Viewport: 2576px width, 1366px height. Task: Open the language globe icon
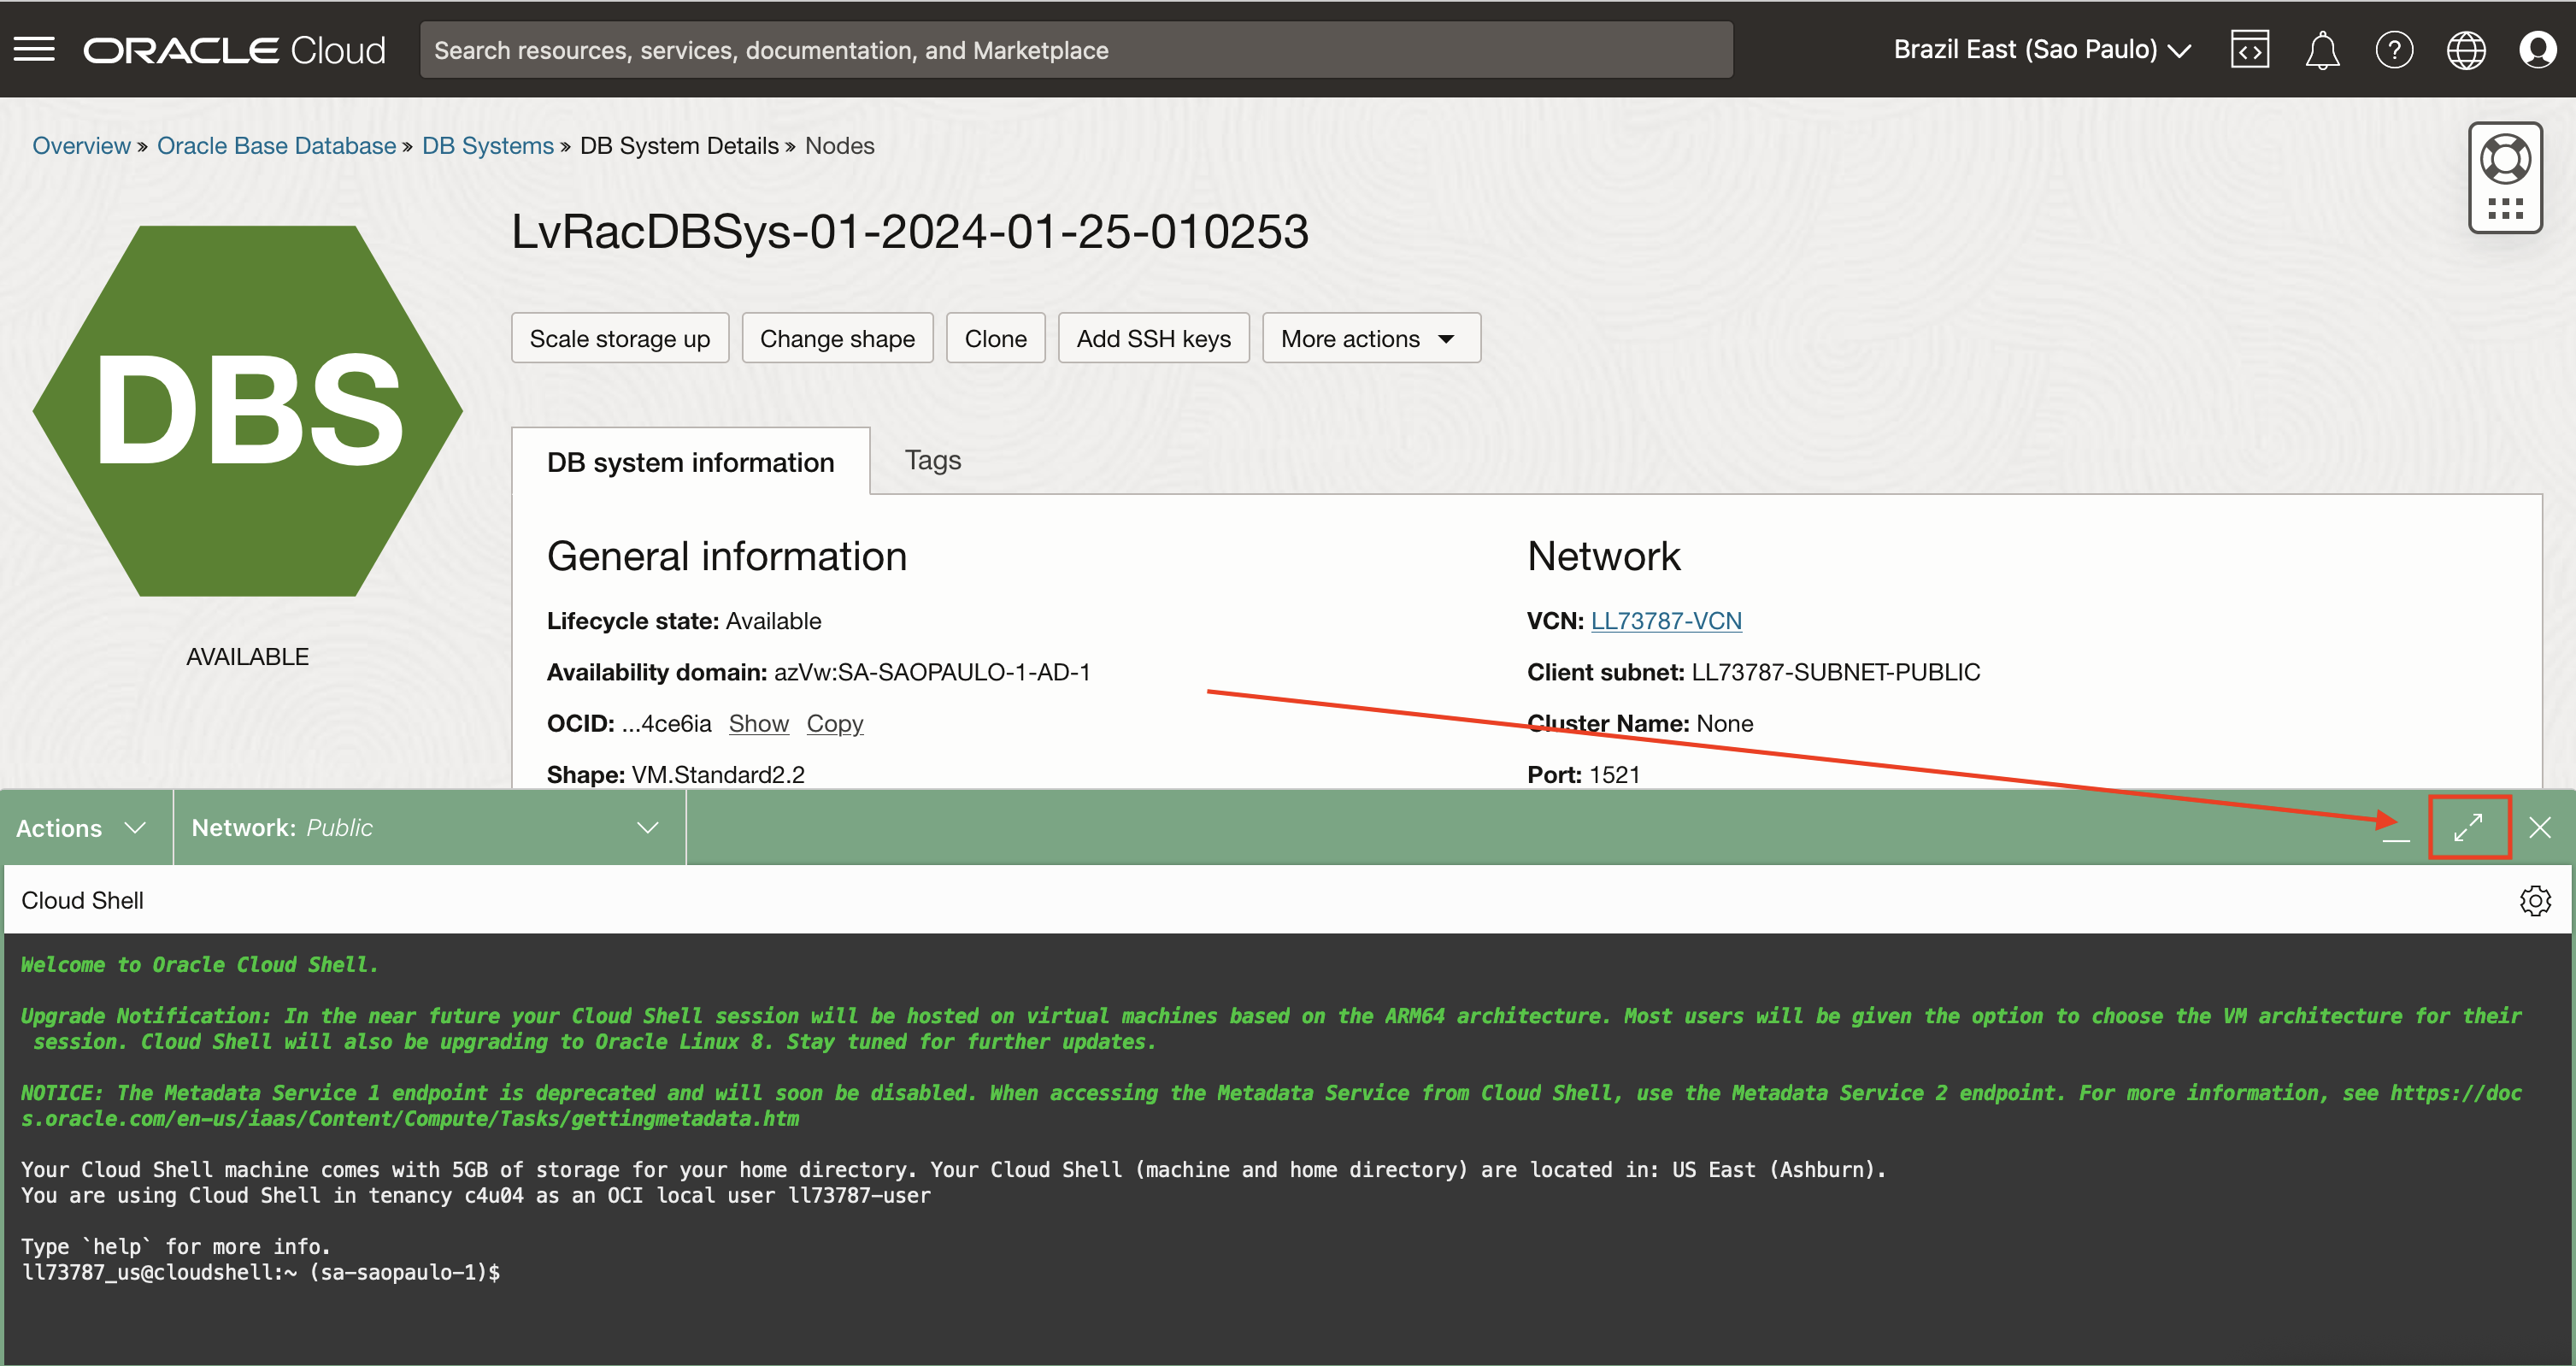click(x=2466, y=49)
